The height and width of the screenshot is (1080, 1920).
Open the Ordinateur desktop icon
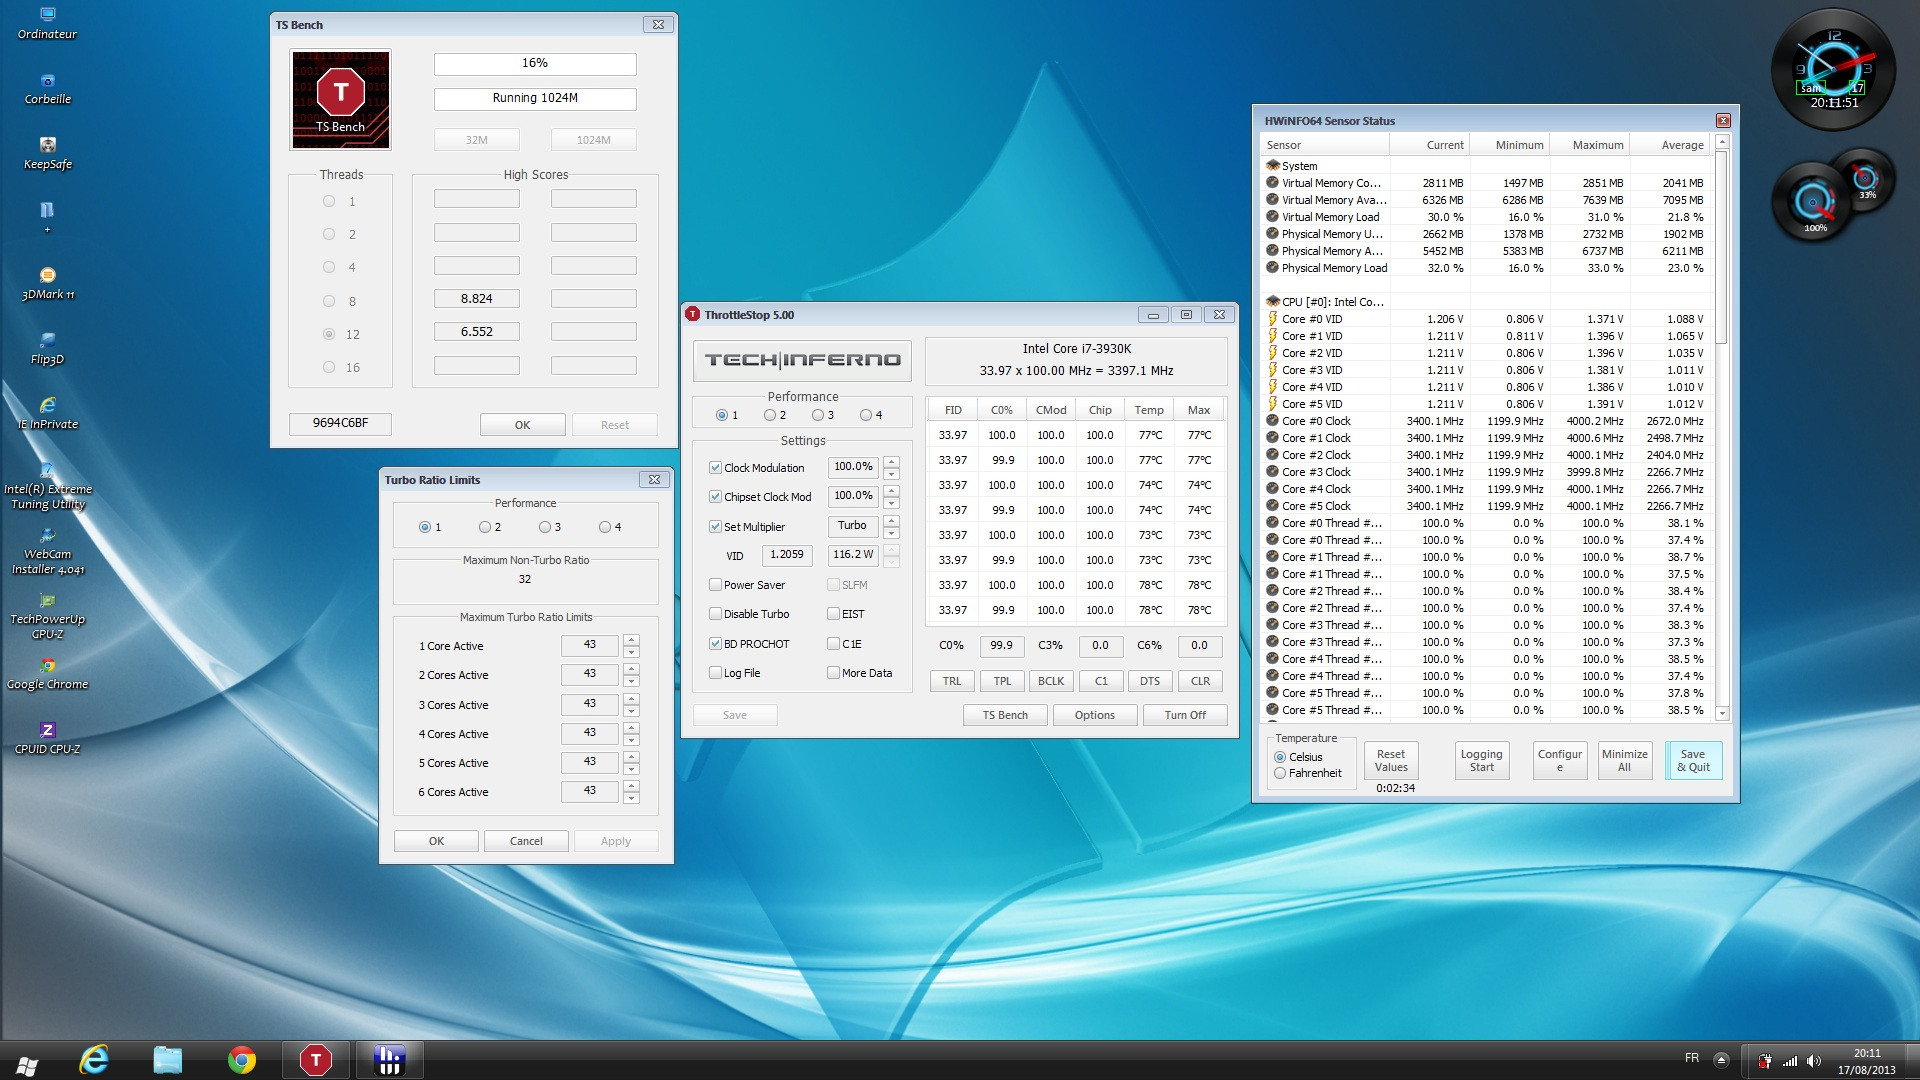click(x=47, y=22)
